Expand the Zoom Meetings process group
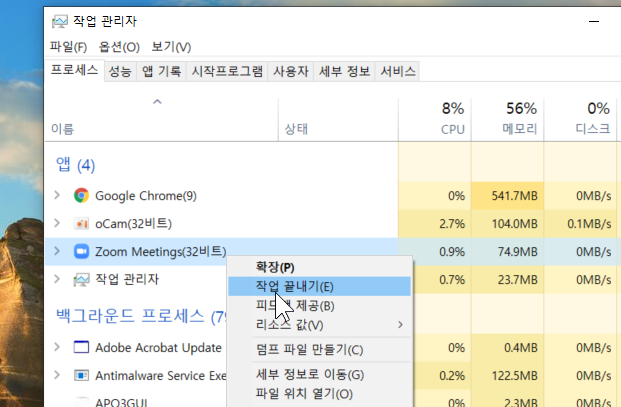 [x=57, y=251]
